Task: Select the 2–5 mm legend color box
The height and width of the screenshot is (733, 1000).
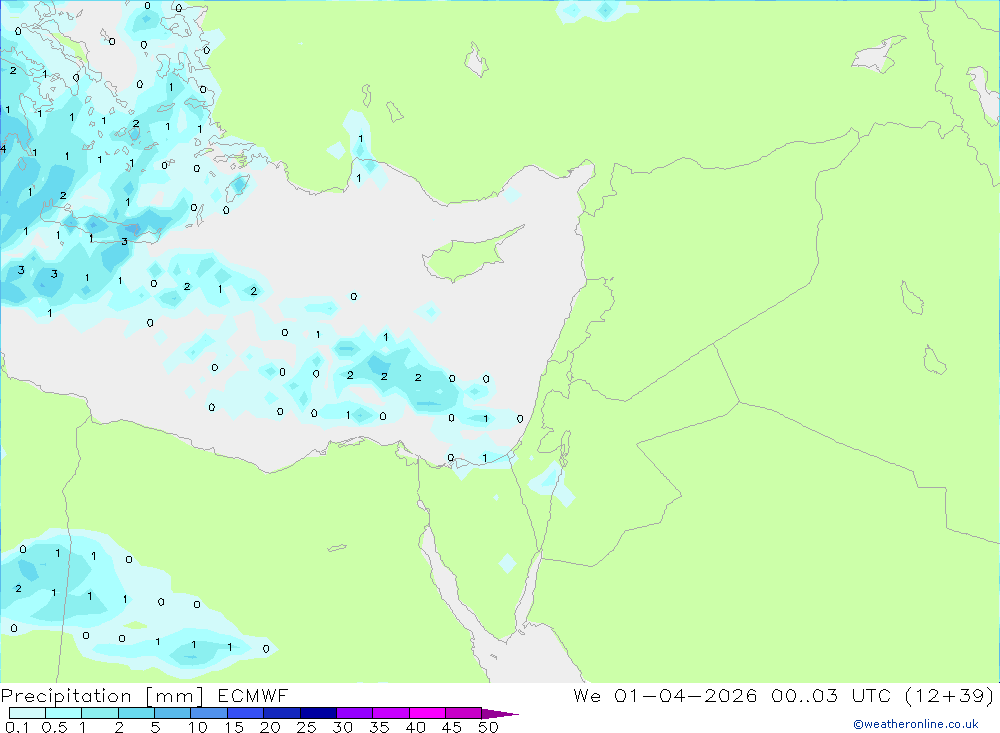Action: tap(136, 713)
